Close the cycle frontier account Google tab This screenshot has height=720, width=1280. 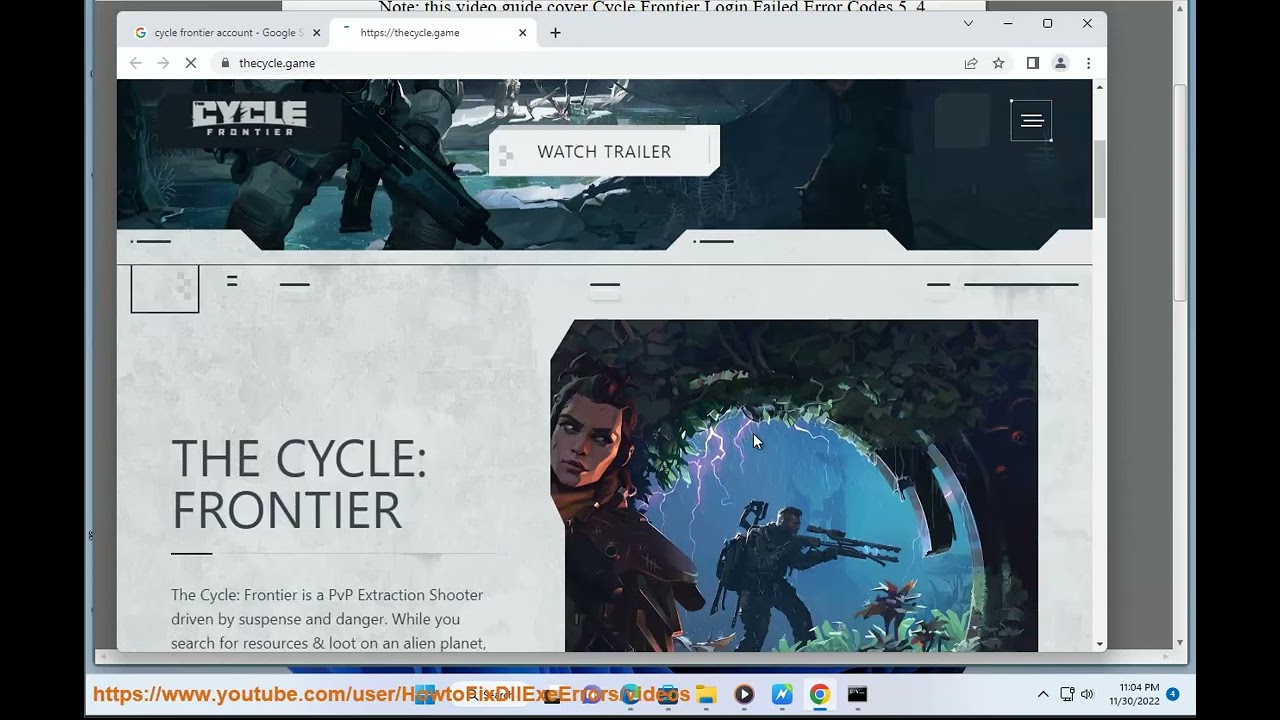317,33
